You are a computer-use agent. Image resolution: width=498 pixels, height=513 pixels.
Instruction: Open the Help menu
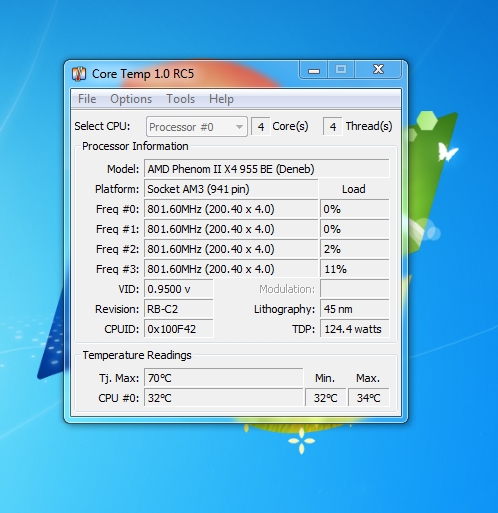(x=221, y=99)
